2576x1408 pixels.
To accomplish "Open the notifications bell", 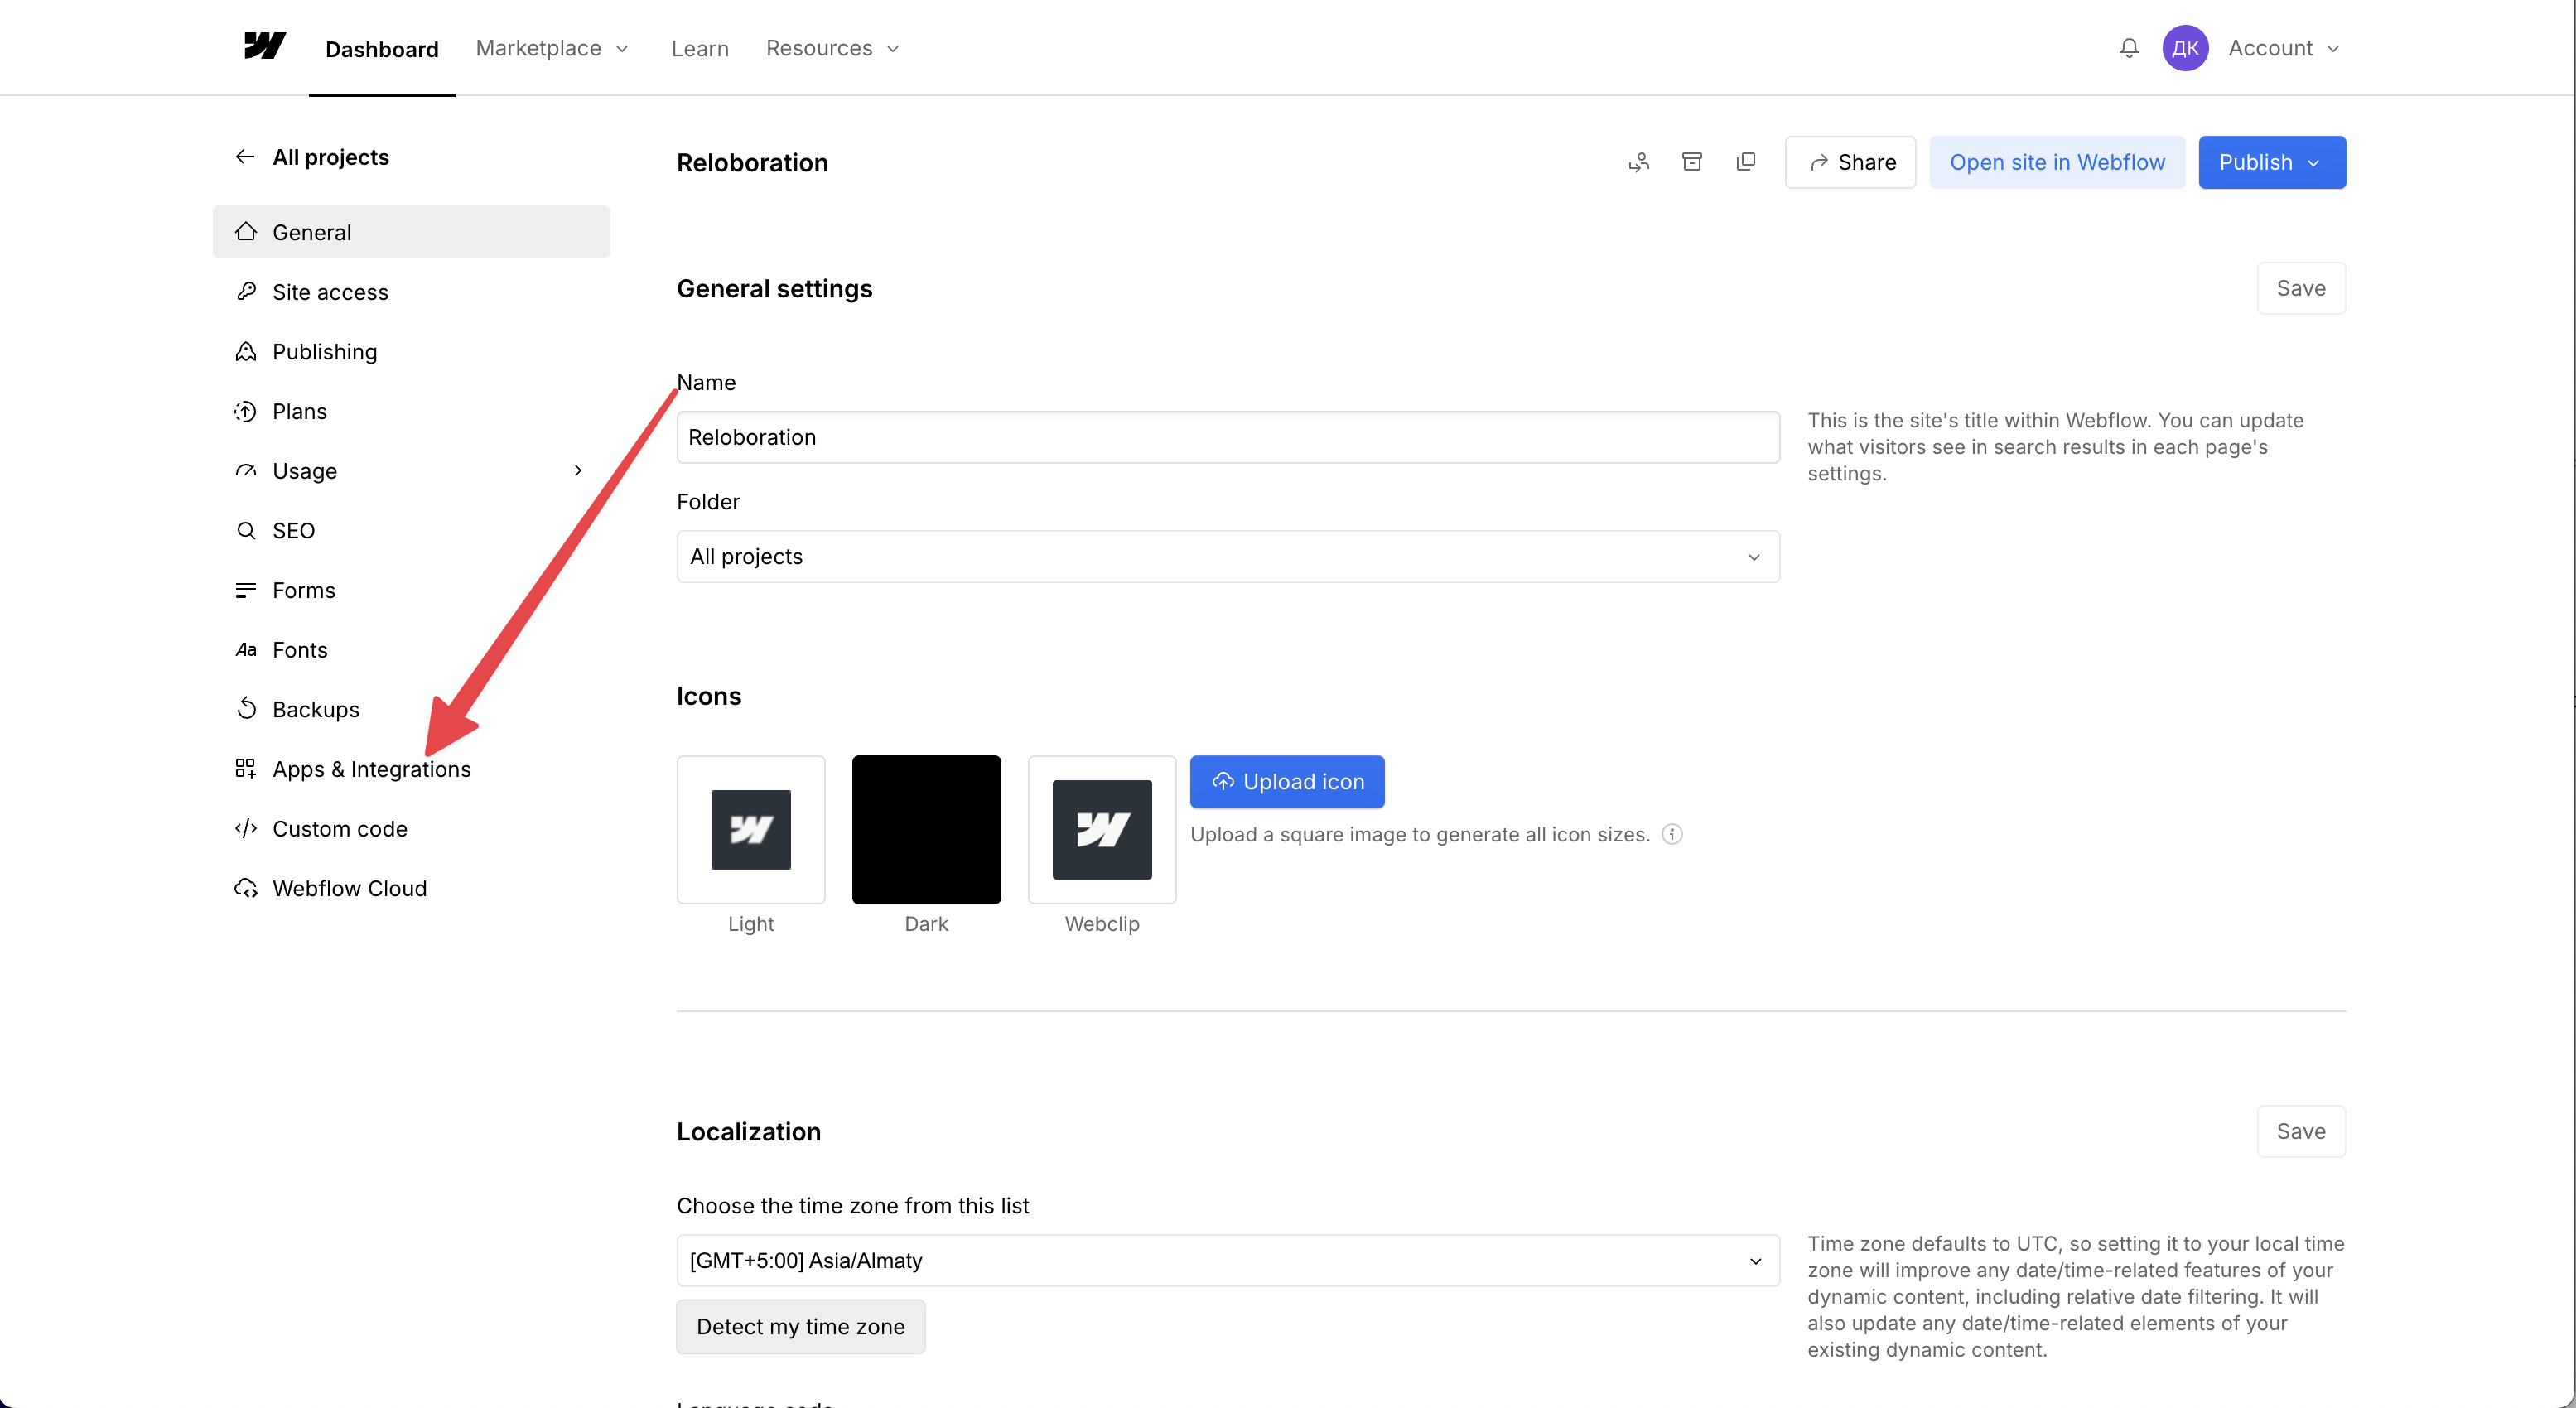I will 2129,48.
